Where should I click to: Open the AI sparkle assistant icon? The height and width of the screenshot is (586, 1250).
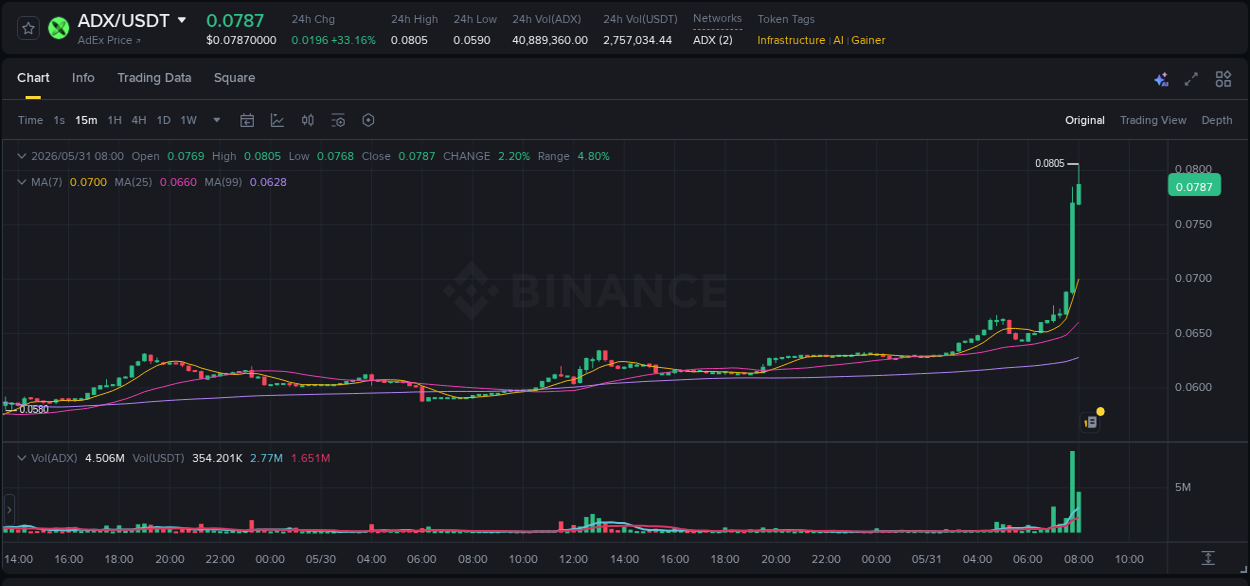point(1161,79)
